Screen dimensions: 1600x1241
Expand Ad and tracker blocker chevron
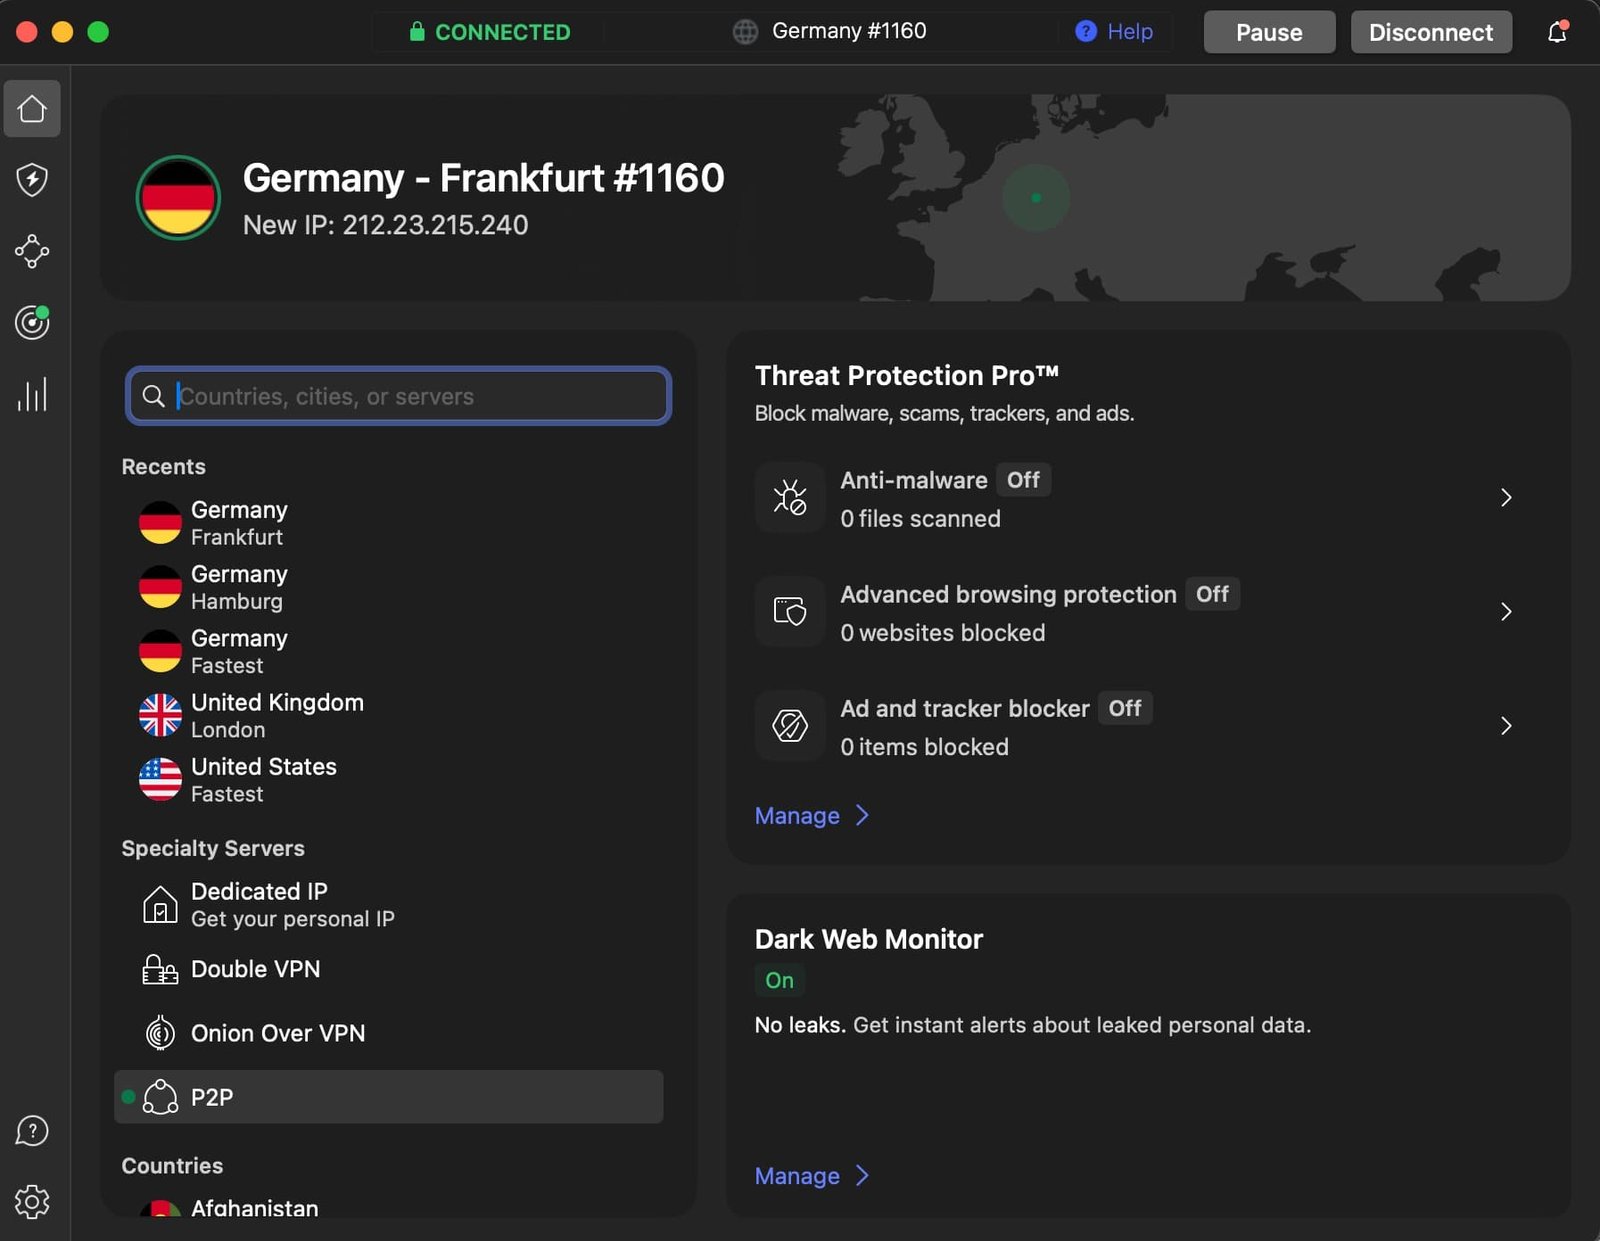pos(1506,725)
